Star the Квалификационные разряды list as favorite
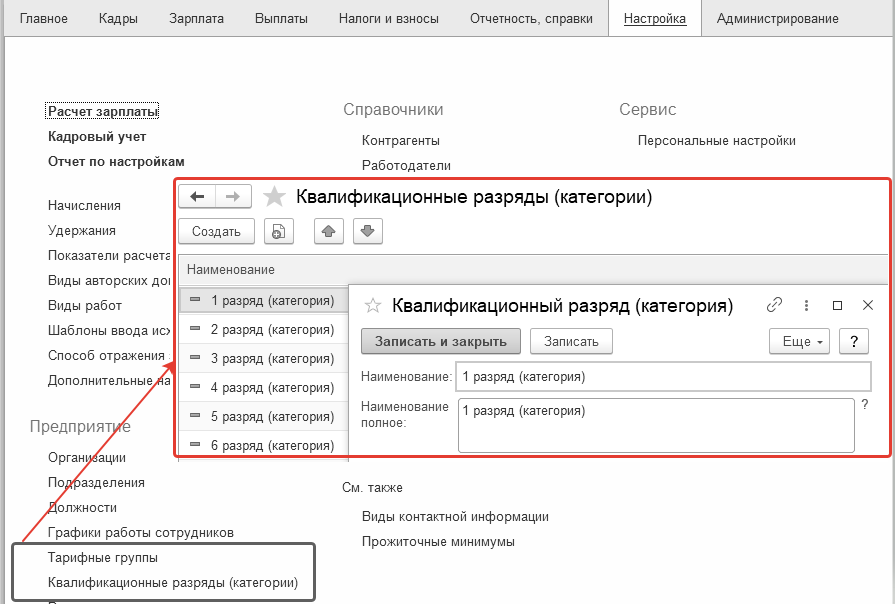This screenshot has height=604, width=895. click(x=275, y=197)
